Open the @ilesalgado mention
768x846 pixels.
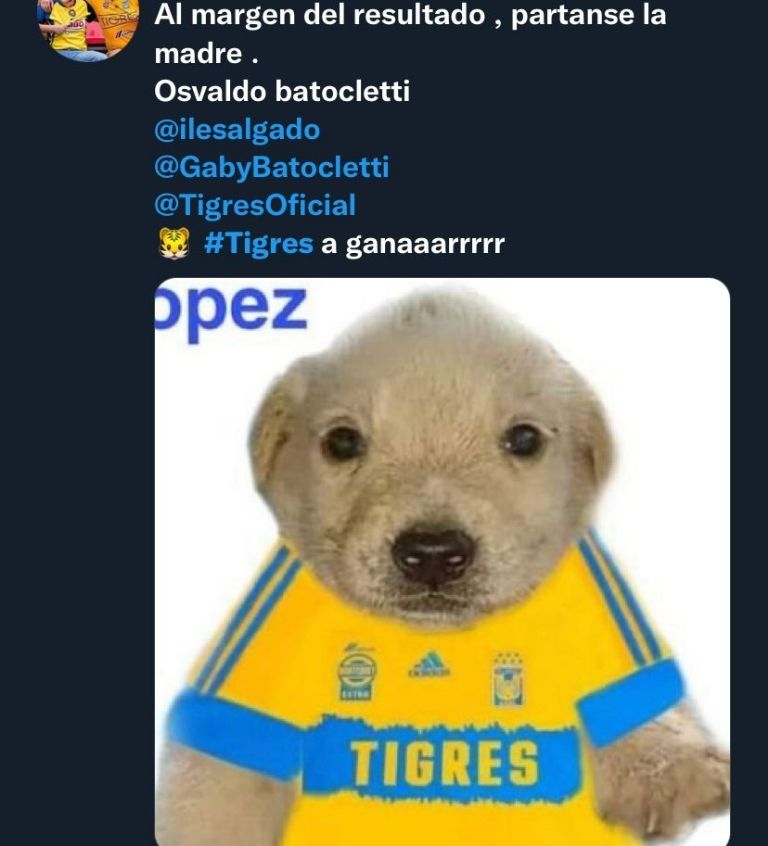pos(237,130)
